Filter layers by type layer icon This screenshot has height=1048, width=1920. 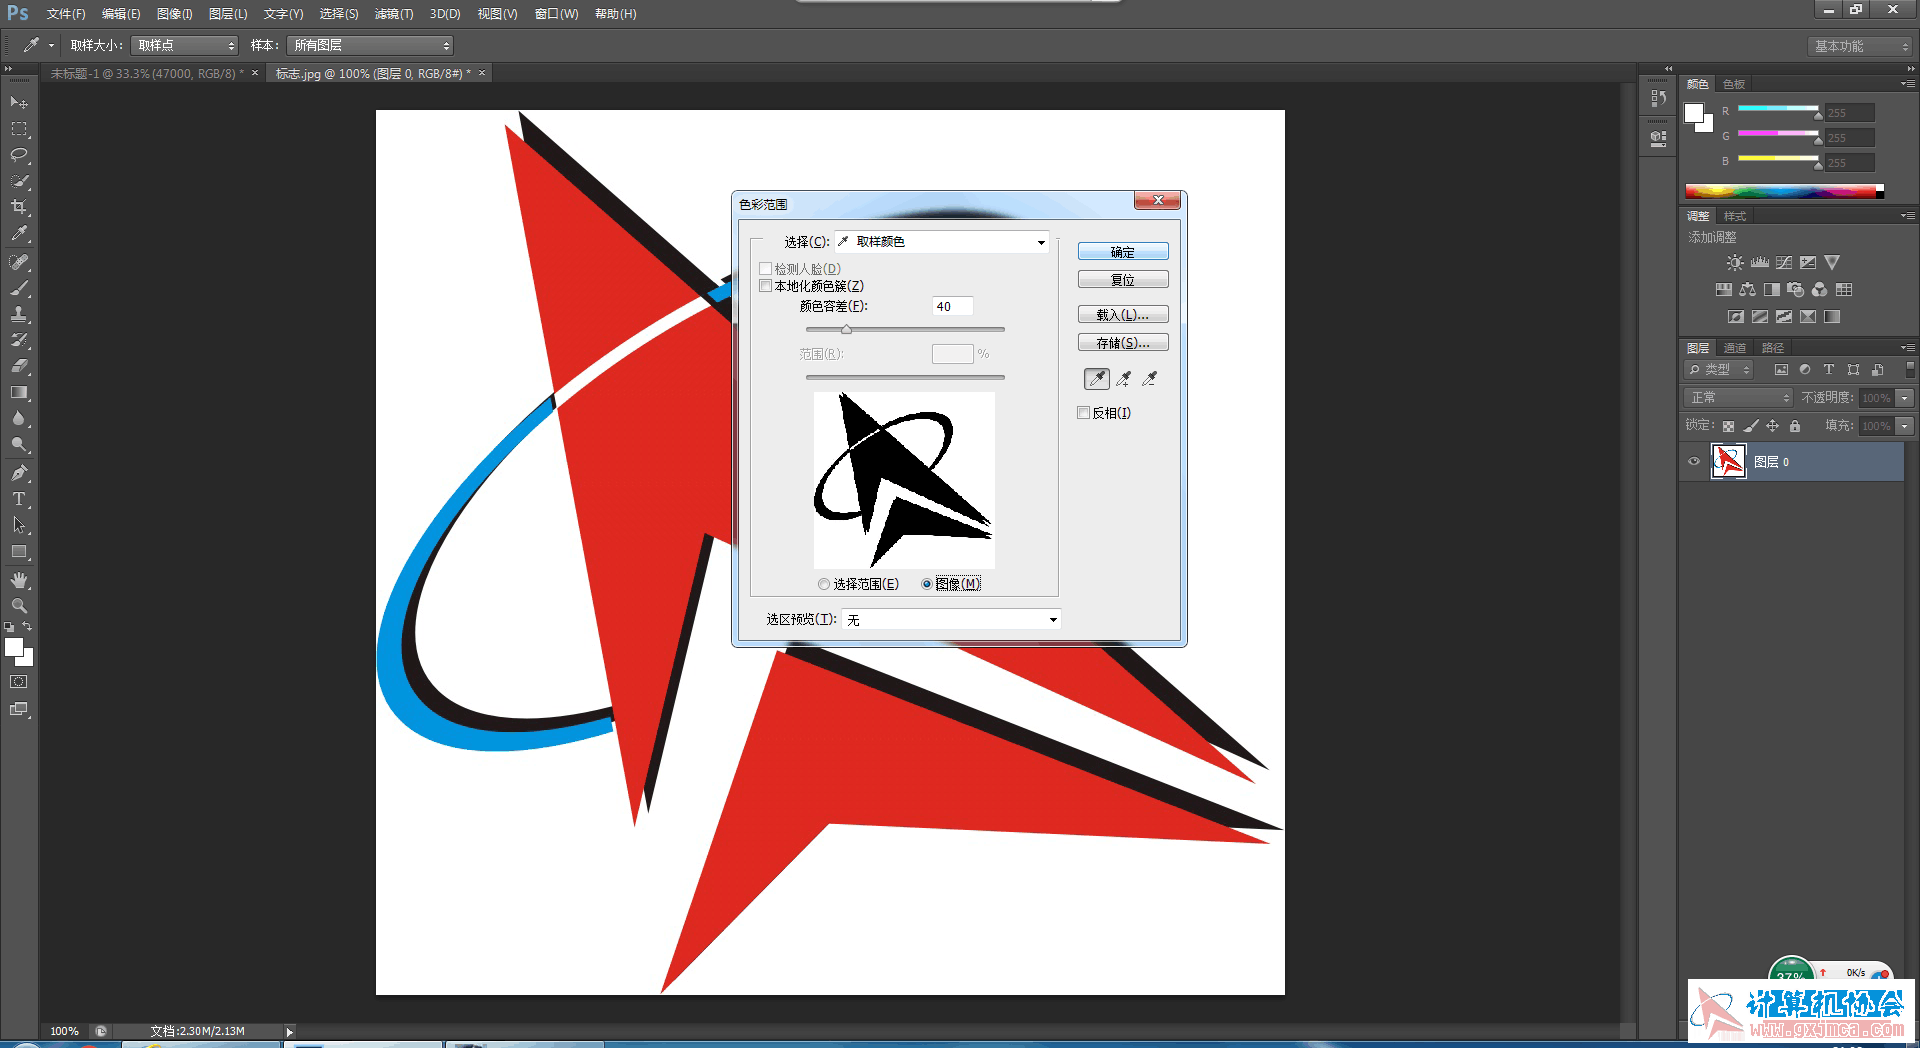[1829, 370]
